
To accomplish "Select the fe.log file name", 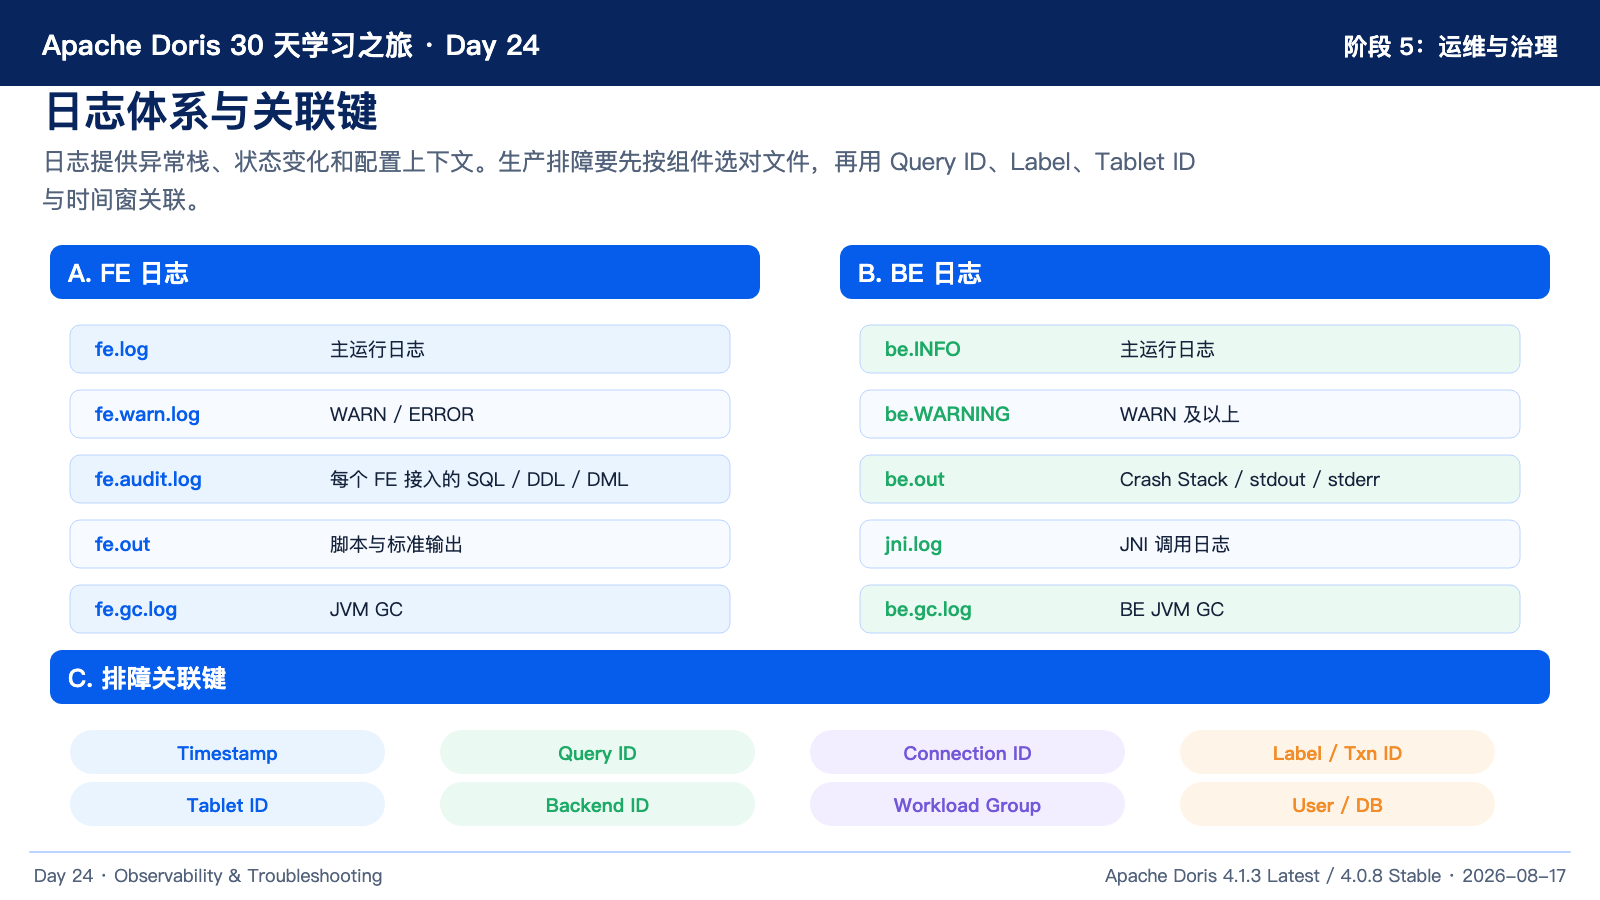I will tap(121, 349).
